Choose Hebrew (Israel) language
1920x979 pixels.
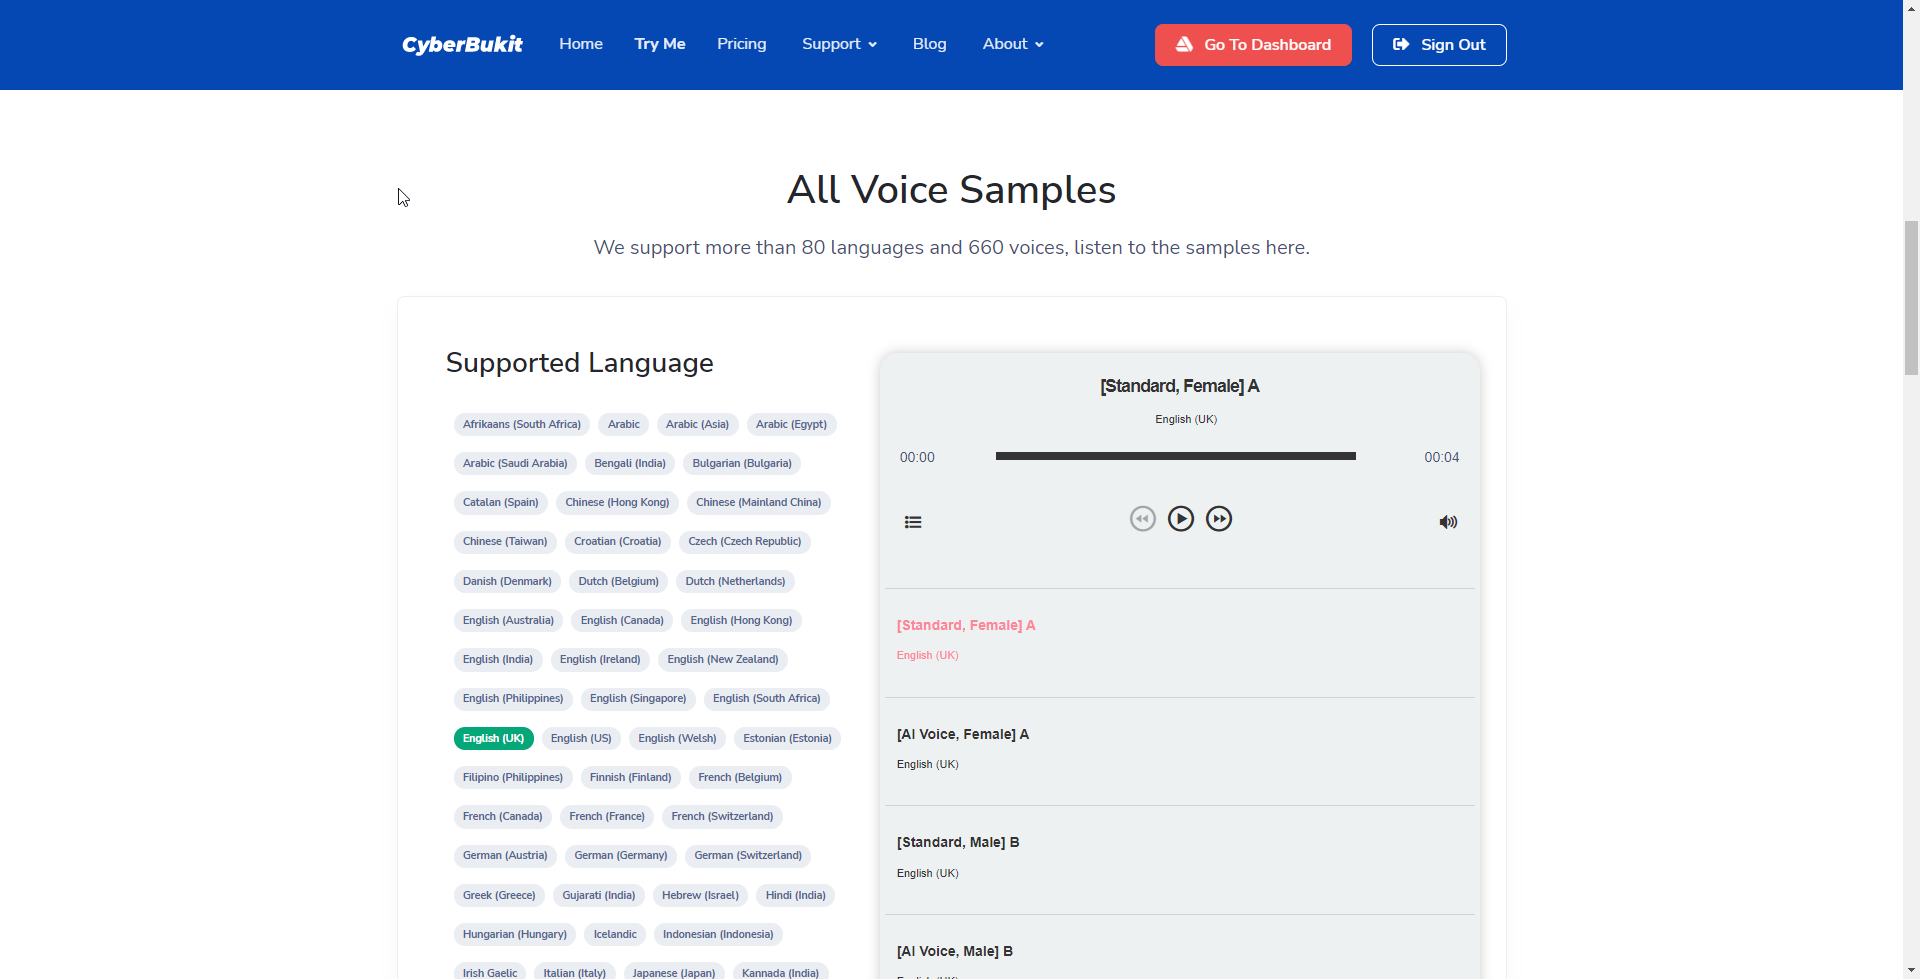700,895
